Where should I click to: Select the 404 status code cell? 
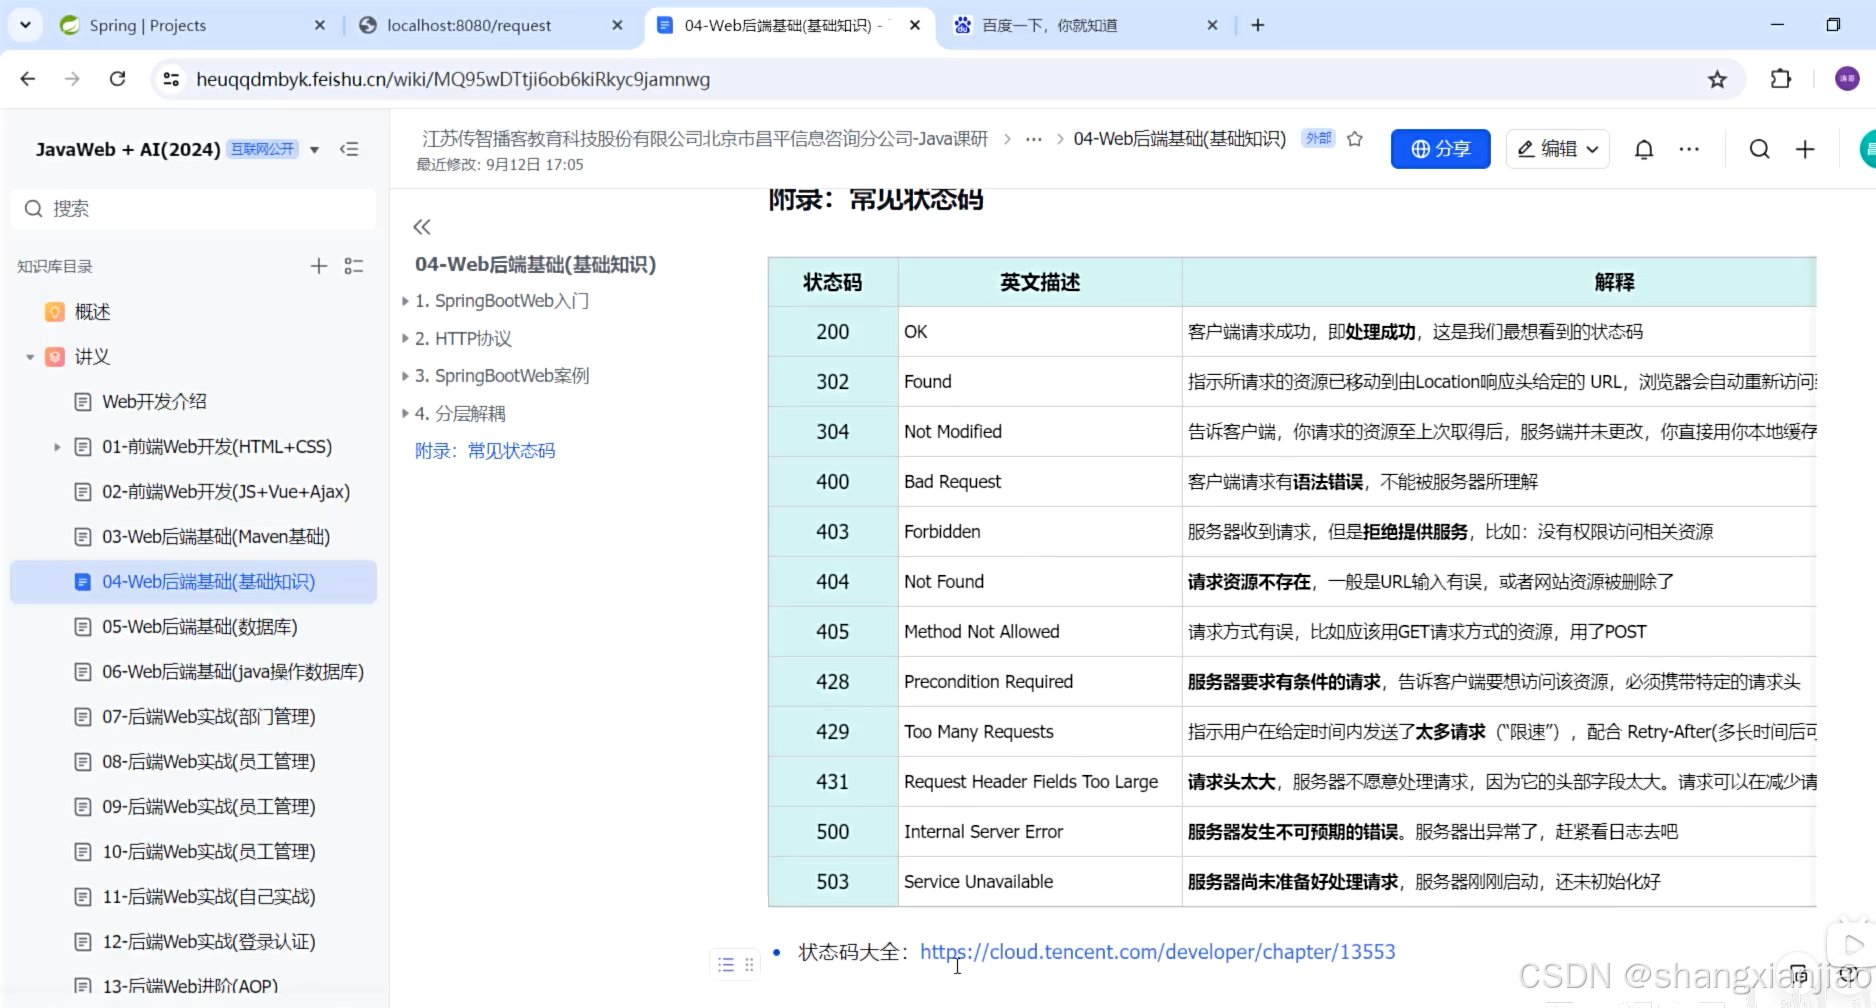pos(833,582)
